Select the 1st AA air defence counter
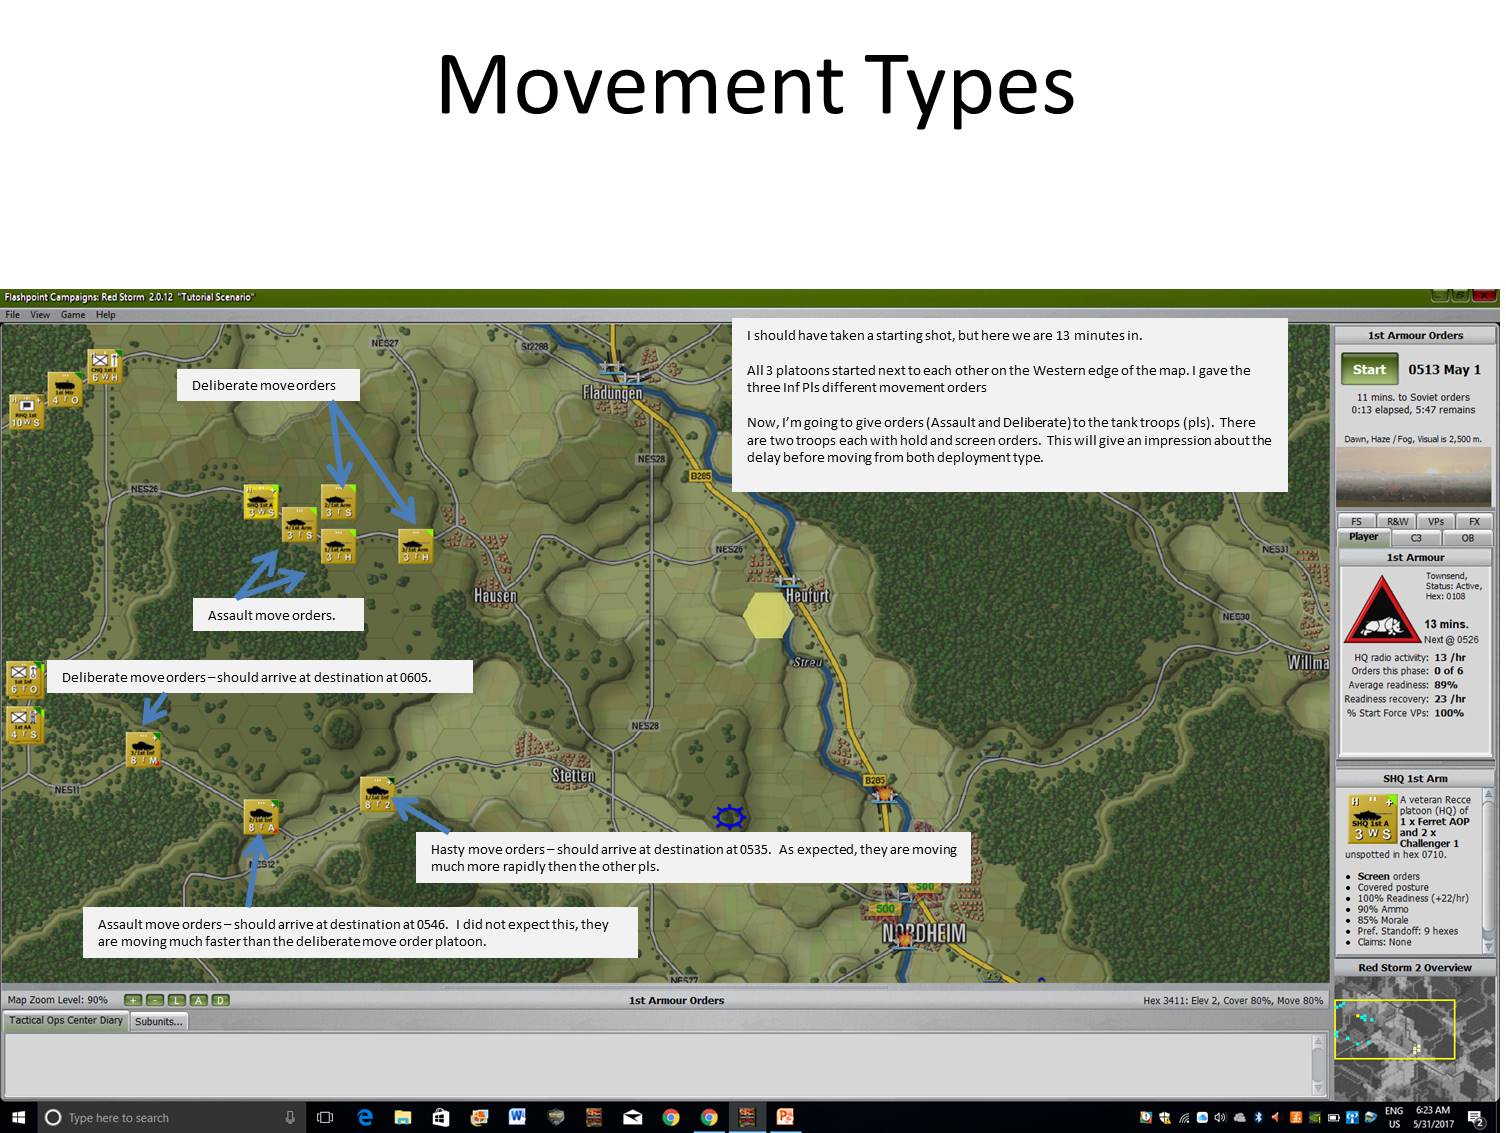 point(24,724)
